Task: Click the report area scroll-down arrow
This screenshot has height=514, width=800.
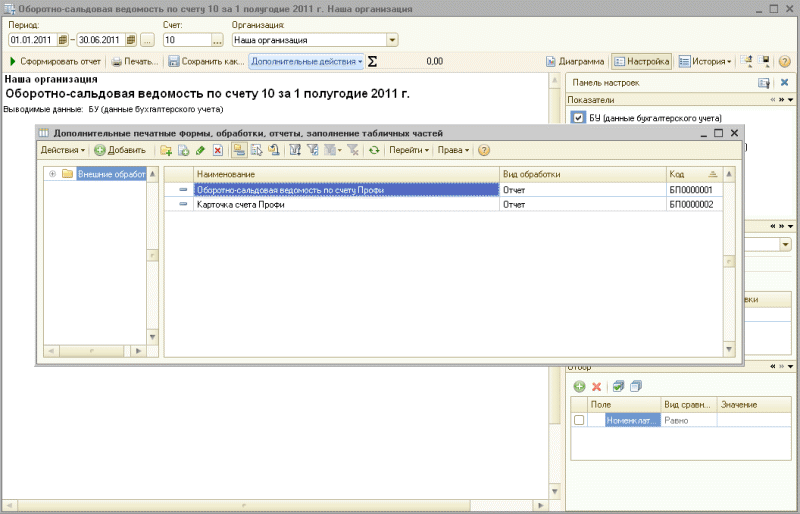Action: coord(555,492)
